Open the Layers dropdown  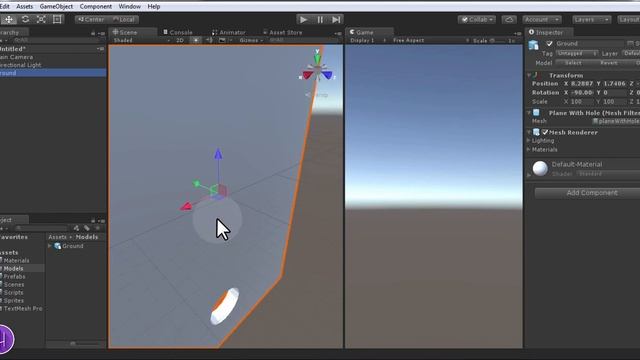click(x=591, y=20)
